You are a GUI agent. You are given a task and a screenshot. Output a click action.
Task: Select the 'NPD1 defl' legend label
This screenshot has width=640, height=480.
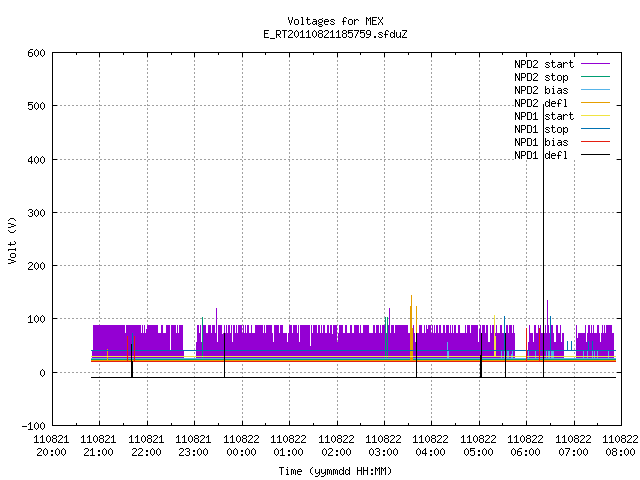[541, 156]
